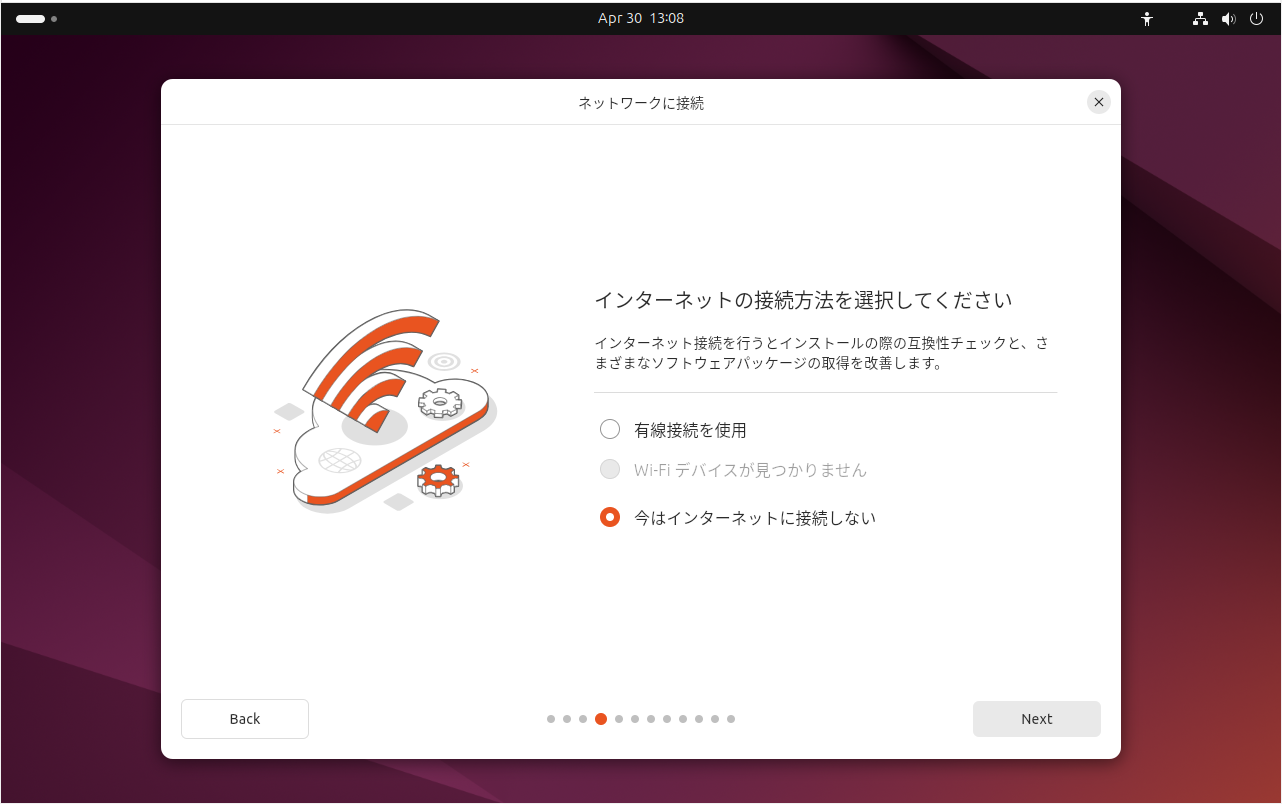
Task: Select the 有線接続を使用 radio button
Action: 610,430
